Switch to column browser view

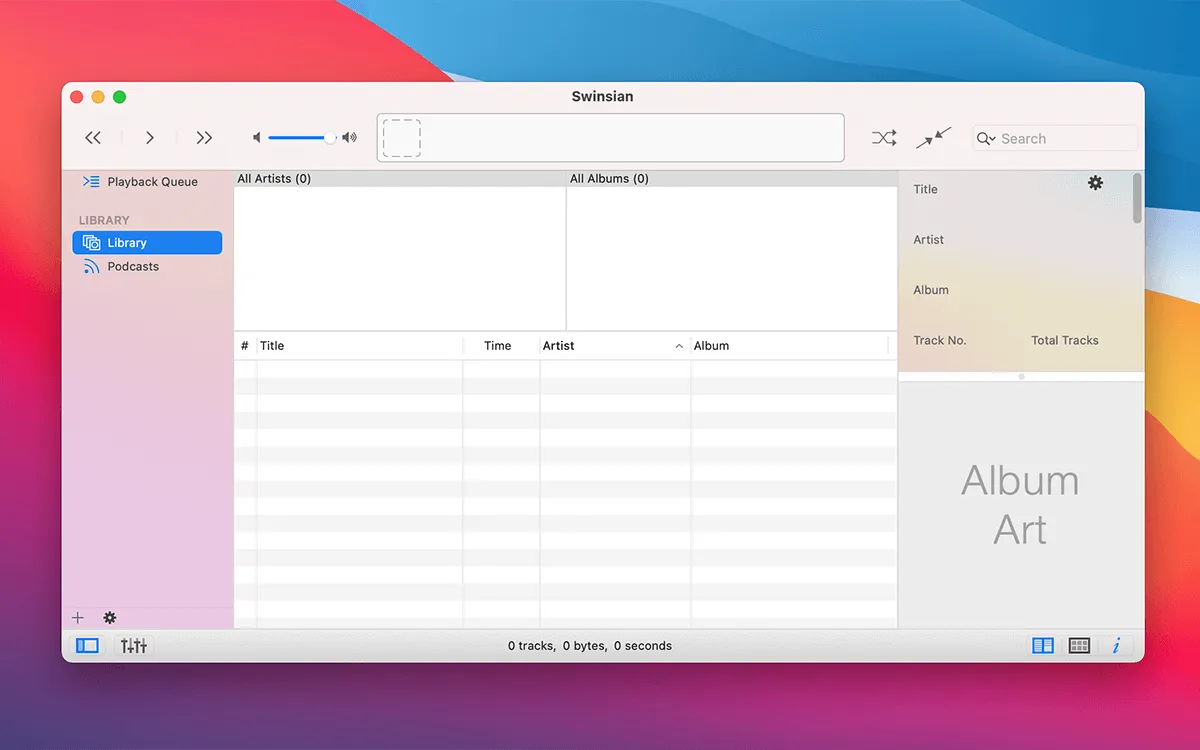click(1043, 646)
